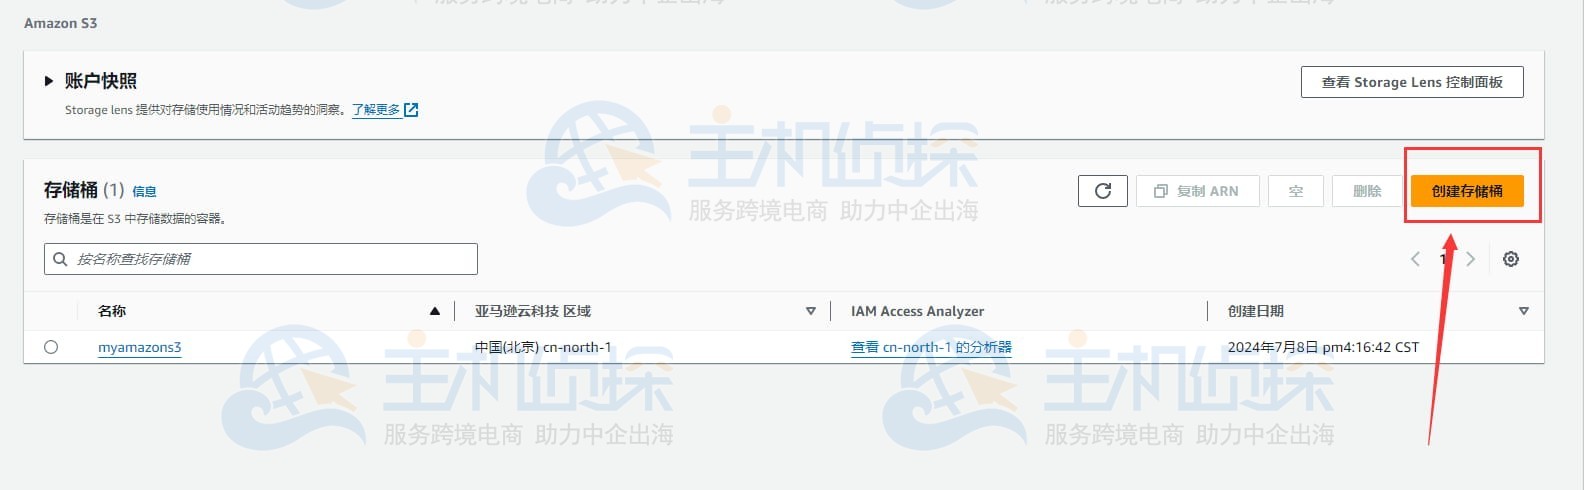Click the orange 创建存储桶 button

click(x=1466, y=191)
